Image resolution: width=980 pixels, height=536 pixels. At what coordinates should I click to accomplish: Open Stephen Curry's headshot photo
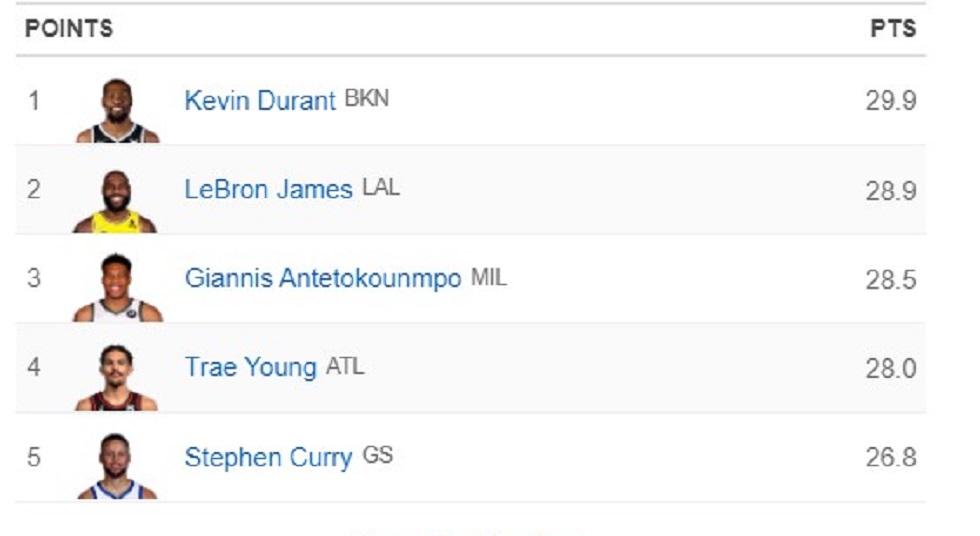116,466
